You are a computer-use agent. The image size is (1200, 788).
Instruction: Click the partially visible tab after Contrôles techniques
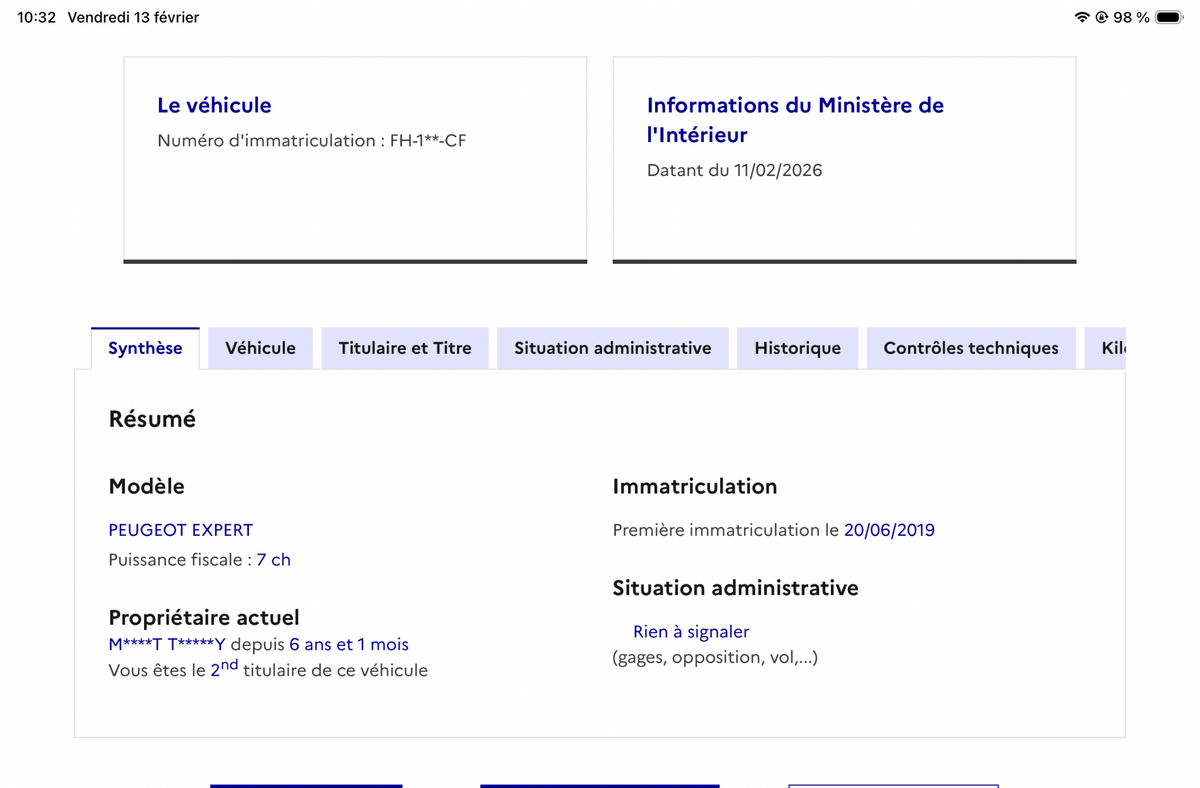tap(1108, 348)
